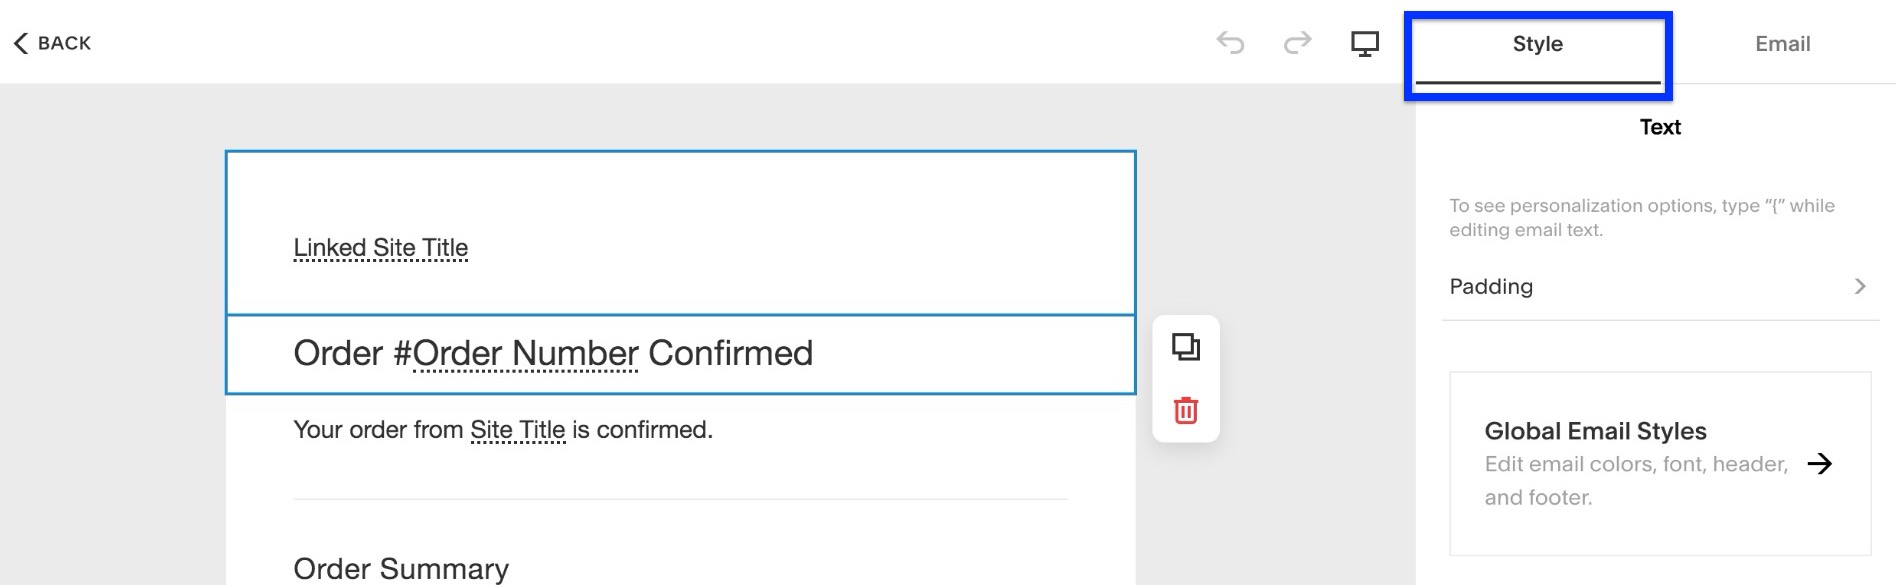Click the 'is confirmed.' body text
1896x585 pixels.
click(642, 430)
